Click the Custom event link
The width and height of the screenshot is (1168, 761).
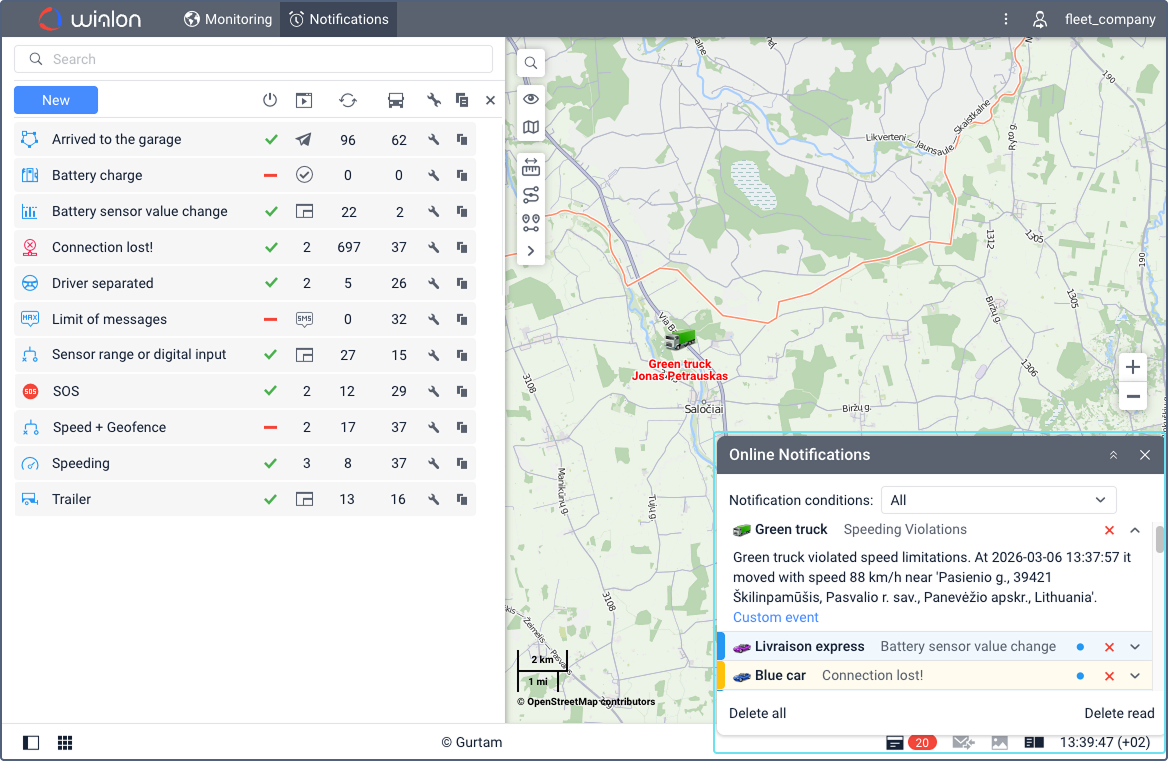click(775, 617)
